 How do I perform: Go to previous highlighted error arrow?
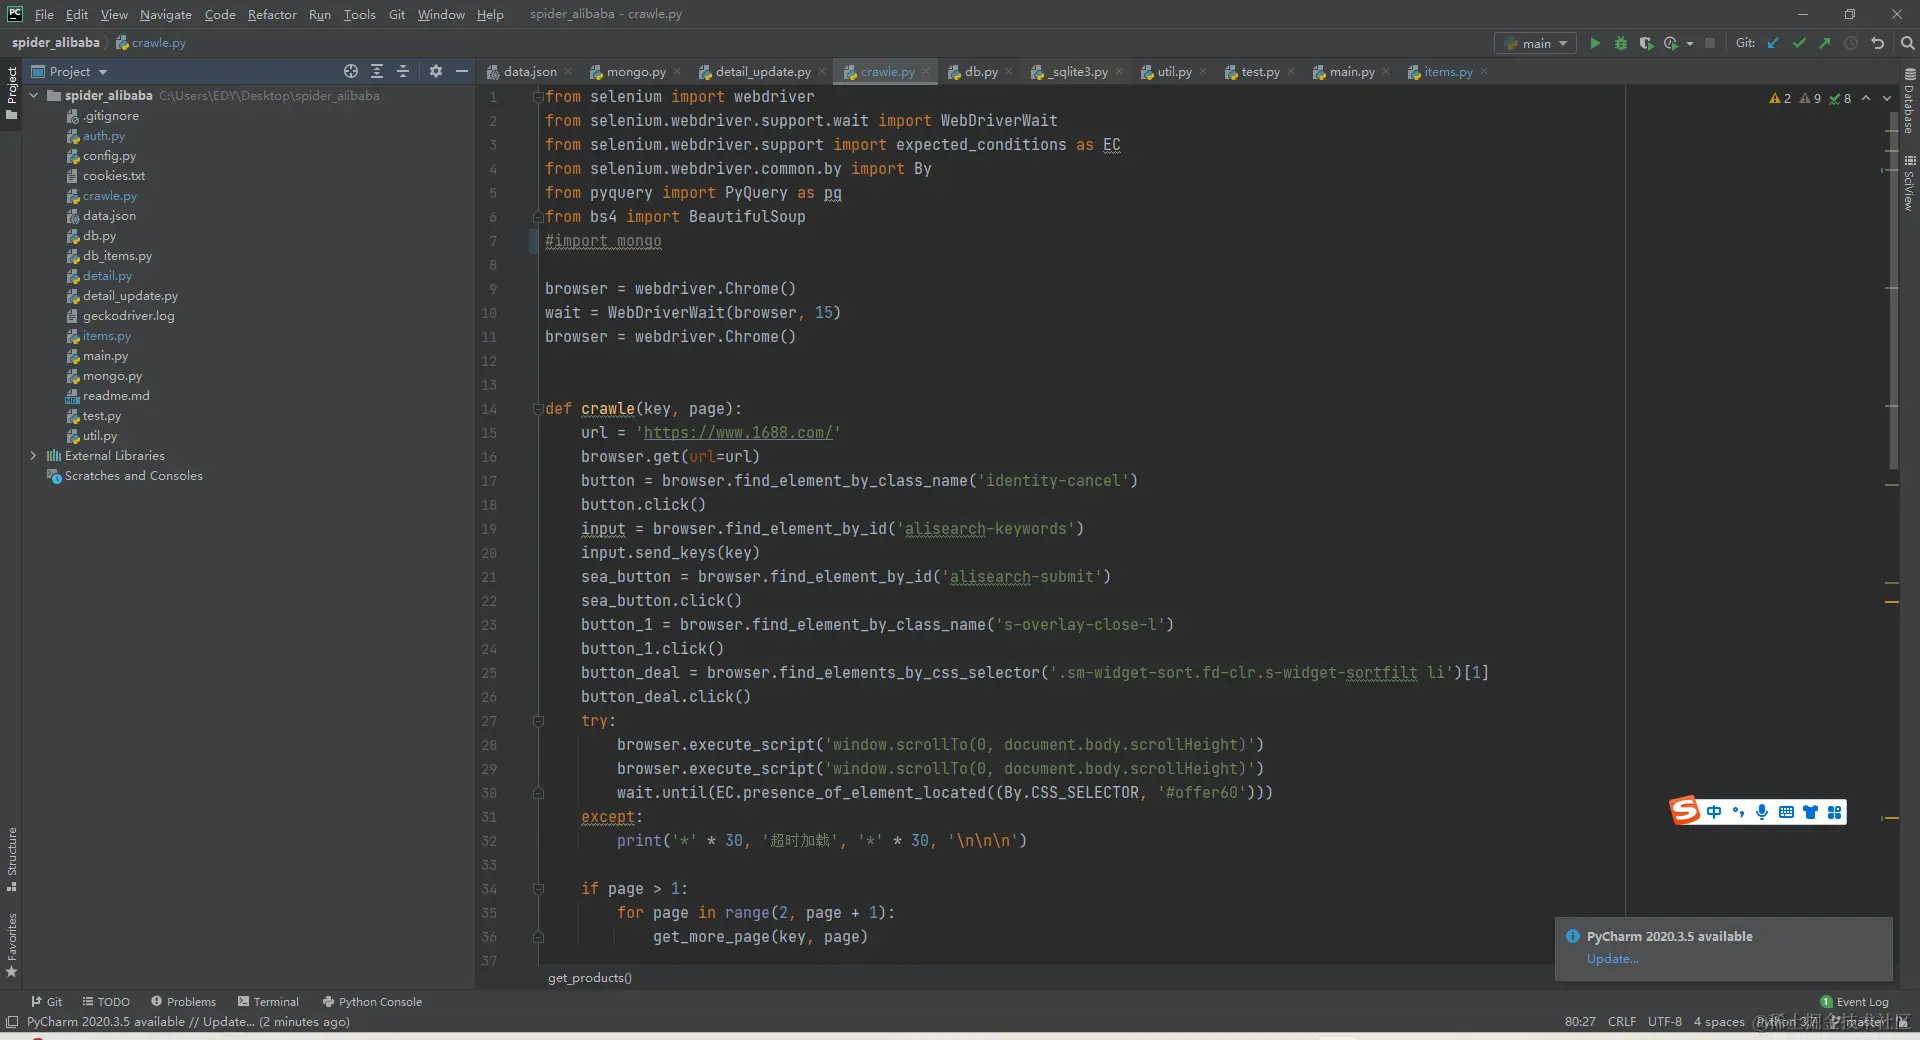tap(1866, 98)
